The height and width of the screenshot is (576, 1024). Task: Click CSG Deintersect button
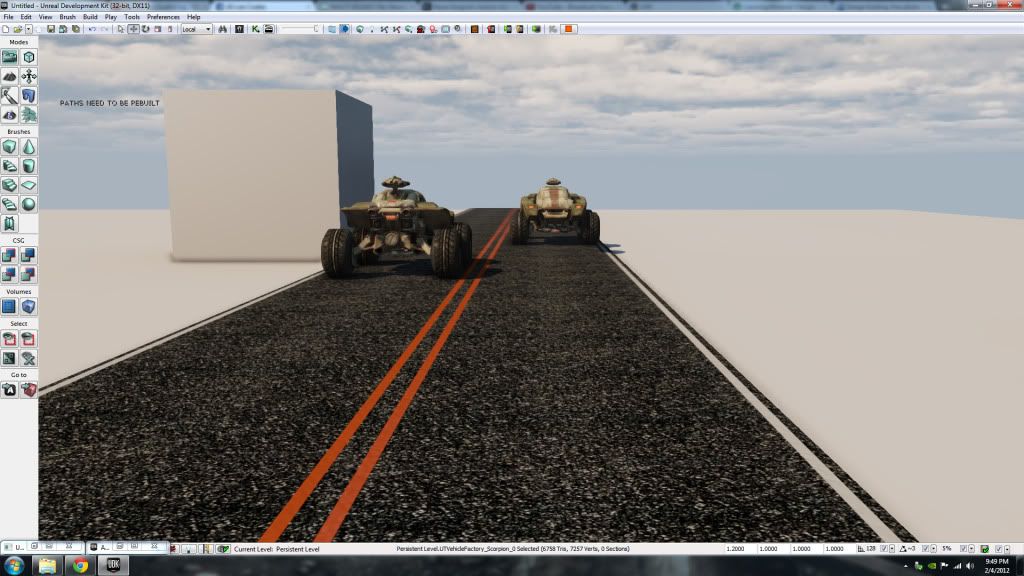pyautogui.click(x=28, y=275)
